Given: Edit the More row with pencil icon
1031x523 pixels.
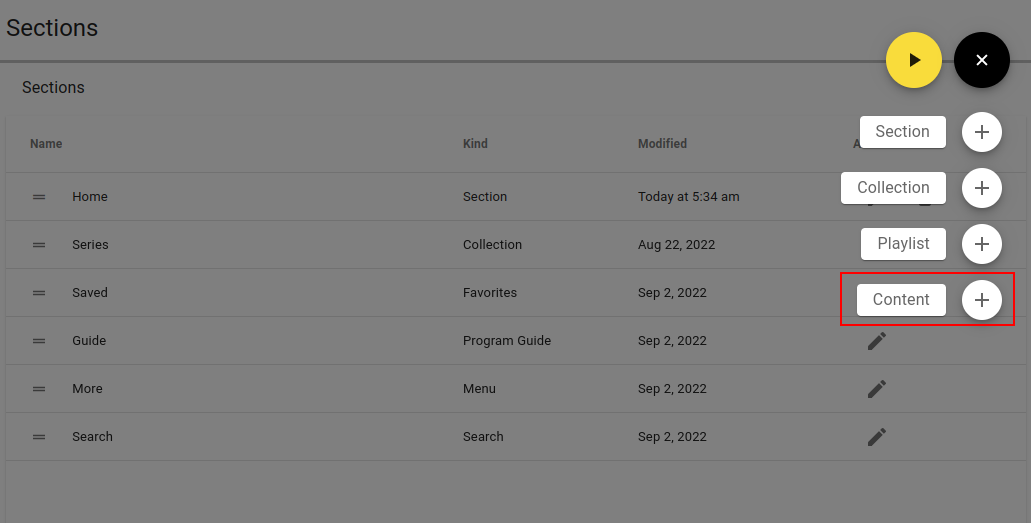Looking at the screenshot, I should [876, 389].
